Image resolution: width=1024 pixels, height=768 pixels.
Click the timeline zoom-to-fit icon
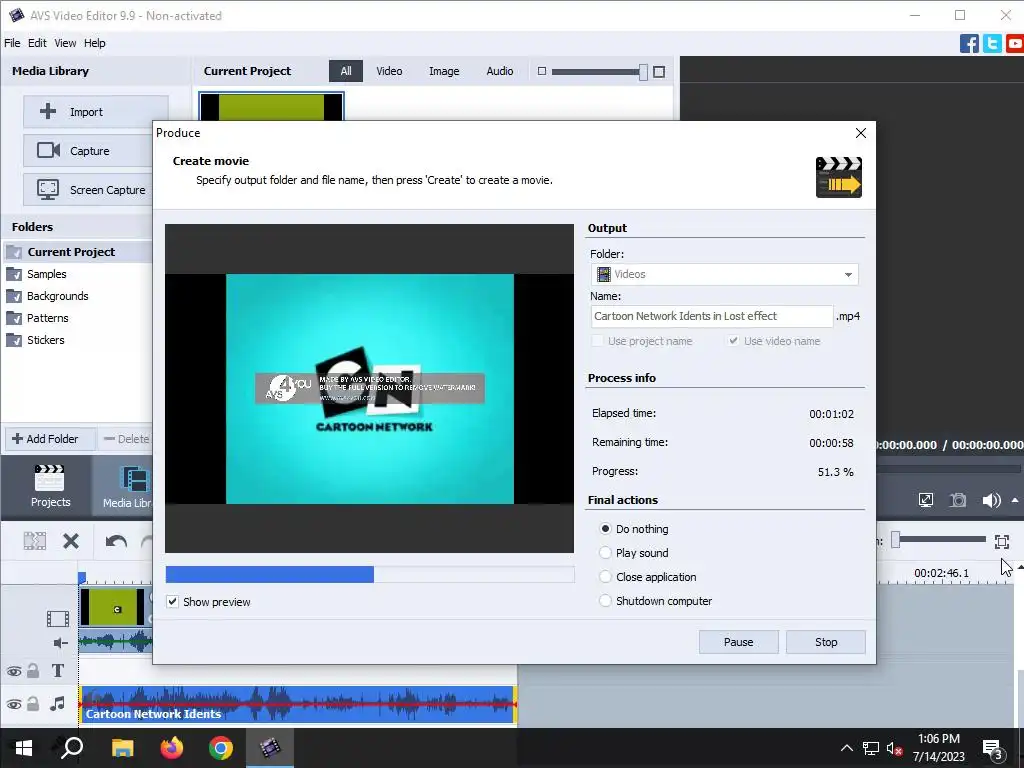click(1002, 541)
